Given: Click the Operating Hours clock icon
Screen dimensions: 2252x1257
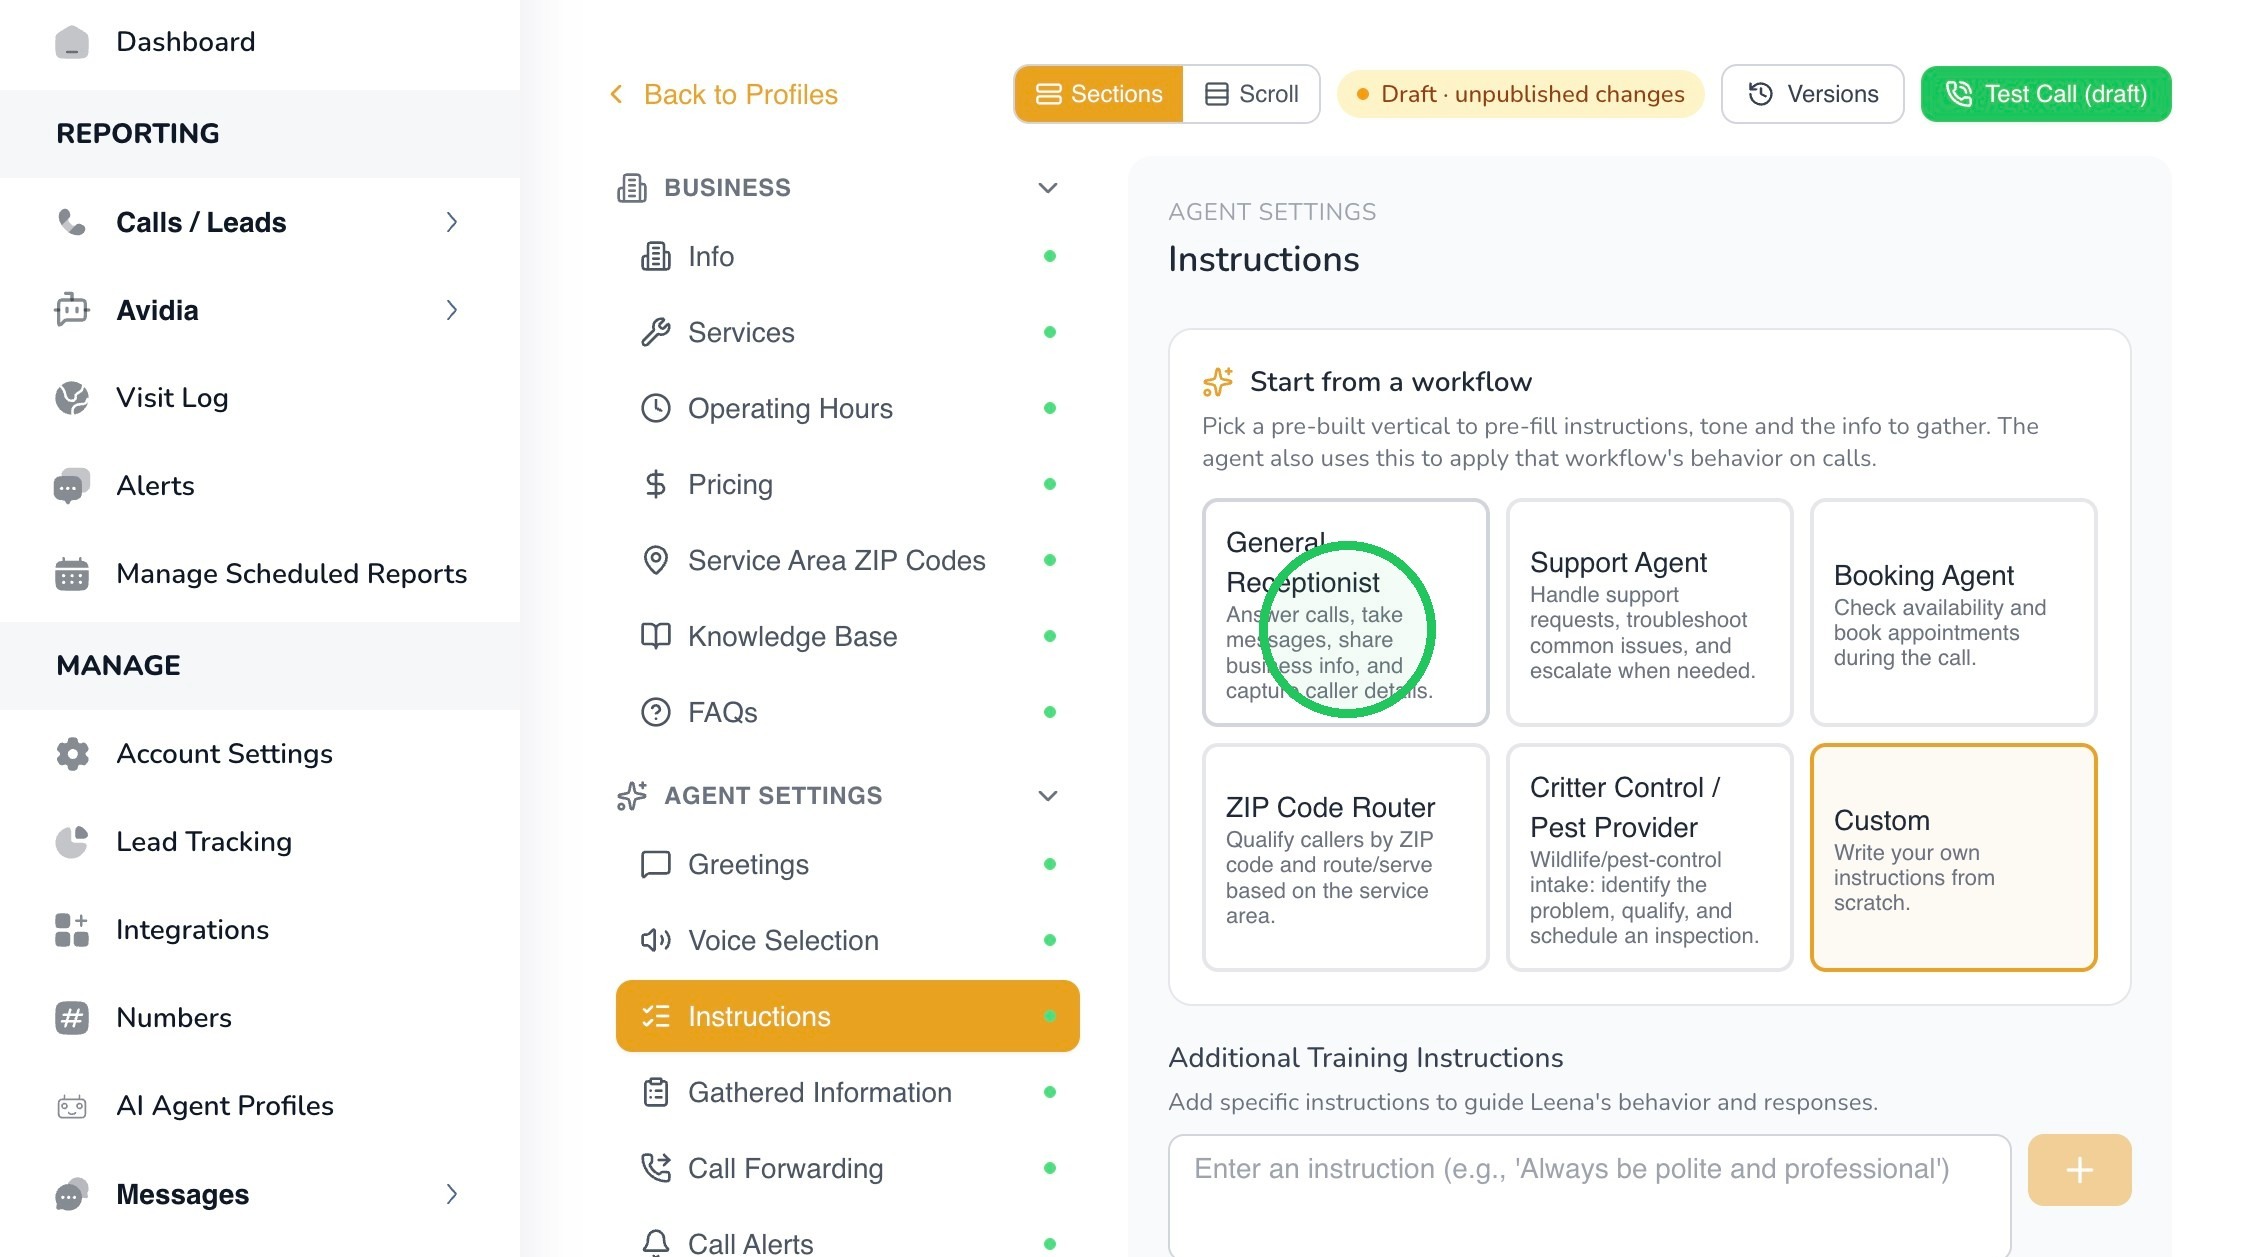Looking at the screenshot, I should coord(655,409).
